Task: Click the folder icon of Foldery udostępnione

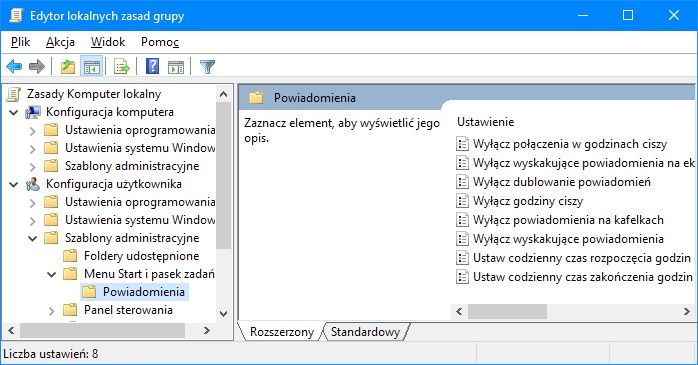Action: click(x=70, y=256)
